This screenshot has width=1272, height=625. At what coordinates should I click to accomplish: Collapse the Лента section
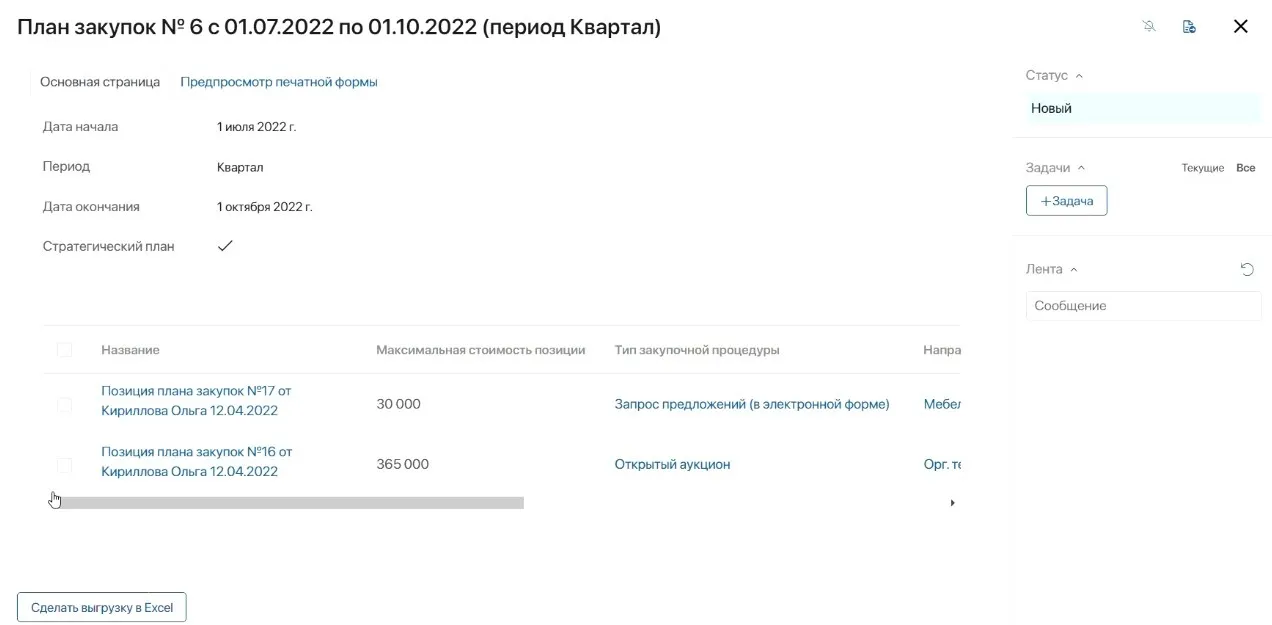(1075, 269)
